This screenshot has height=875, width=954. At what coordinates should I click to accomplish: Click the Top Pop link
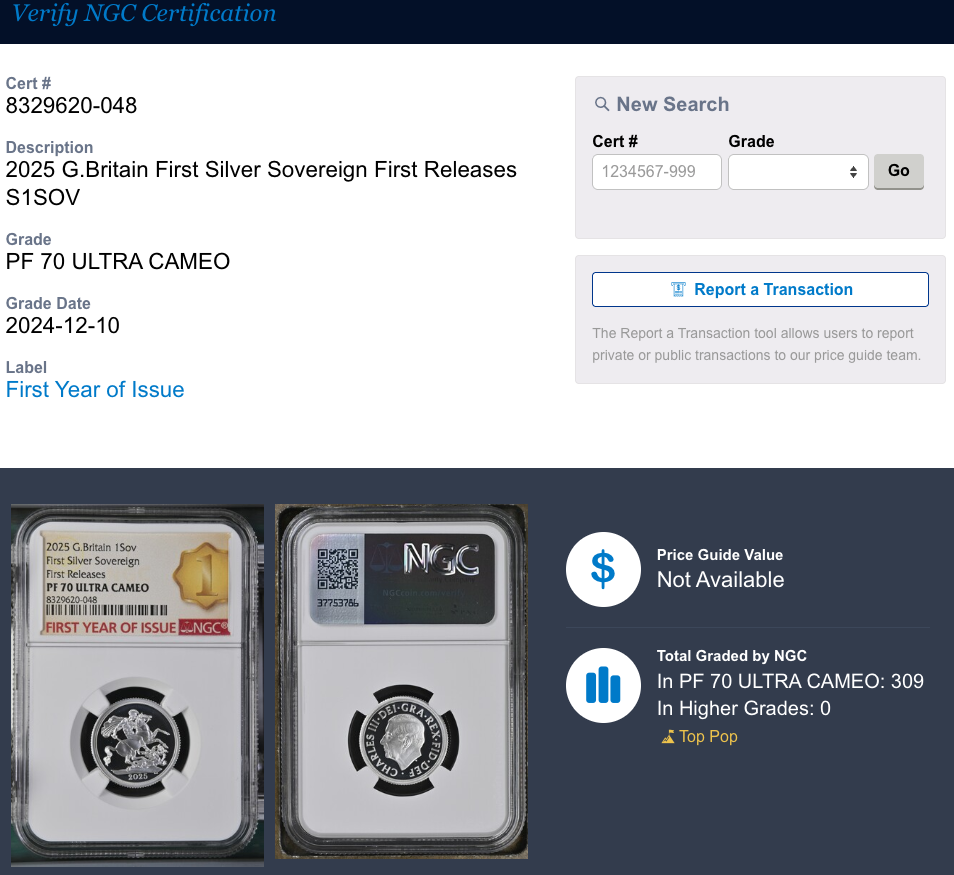[x=708, y=736]
